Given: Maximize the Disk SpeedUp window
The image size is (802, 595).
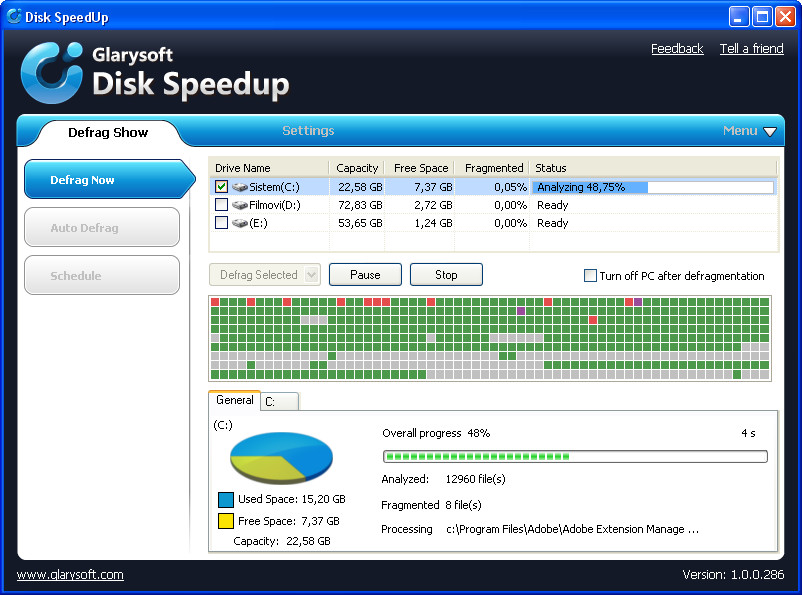Looking at the screenshot, I should pos(762,16).
